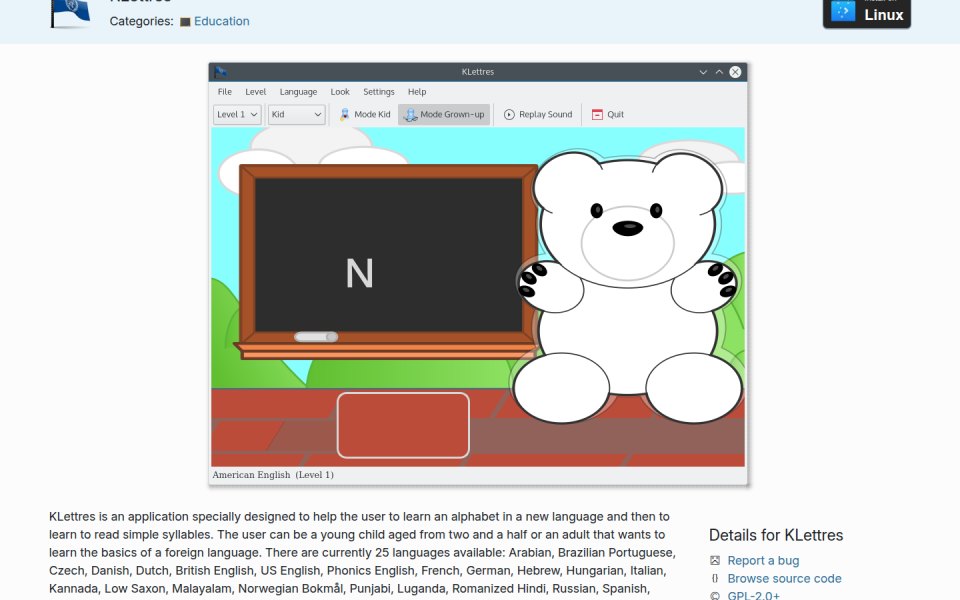The image size is (960, 600).
Task: Click the chalk eraser on the blackboard ledge
Action: coord(316,337)
